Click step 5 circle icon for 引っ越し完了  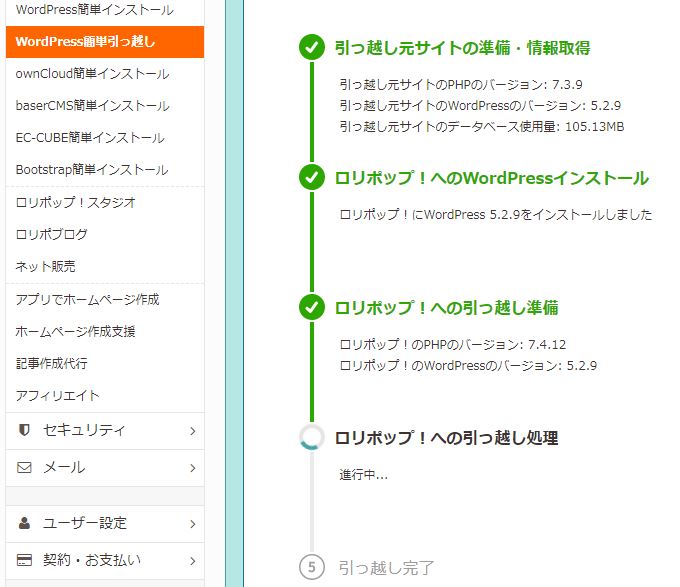tap(312, 567)
